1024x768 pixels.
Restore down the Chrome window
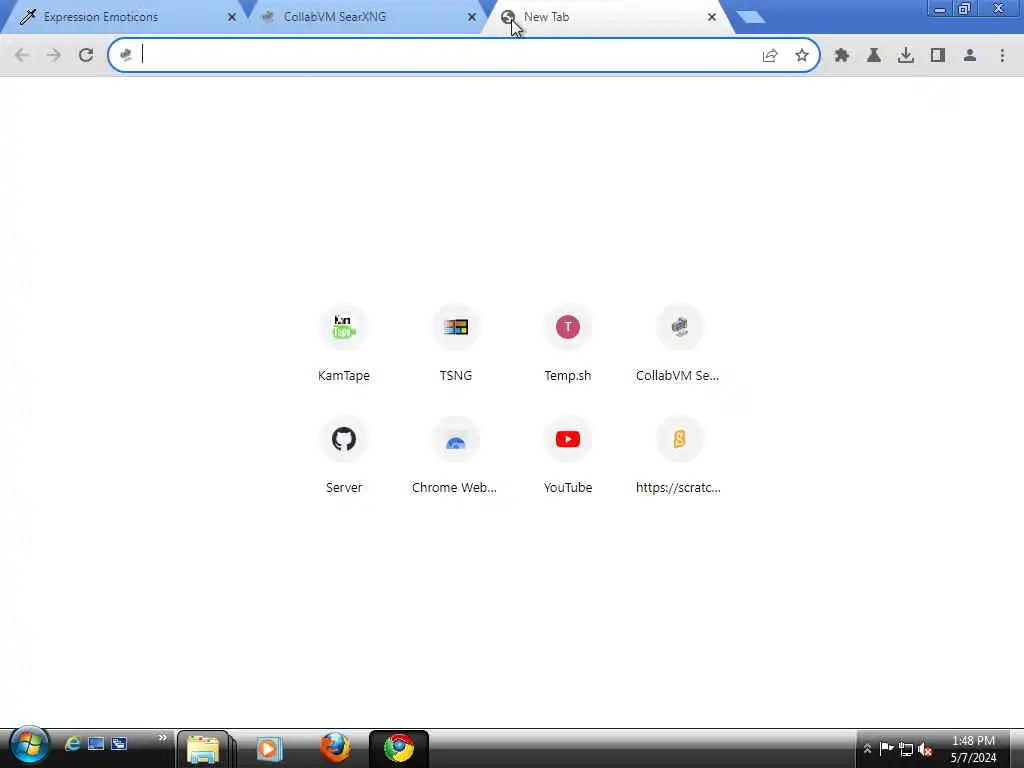tap(965, 8)
